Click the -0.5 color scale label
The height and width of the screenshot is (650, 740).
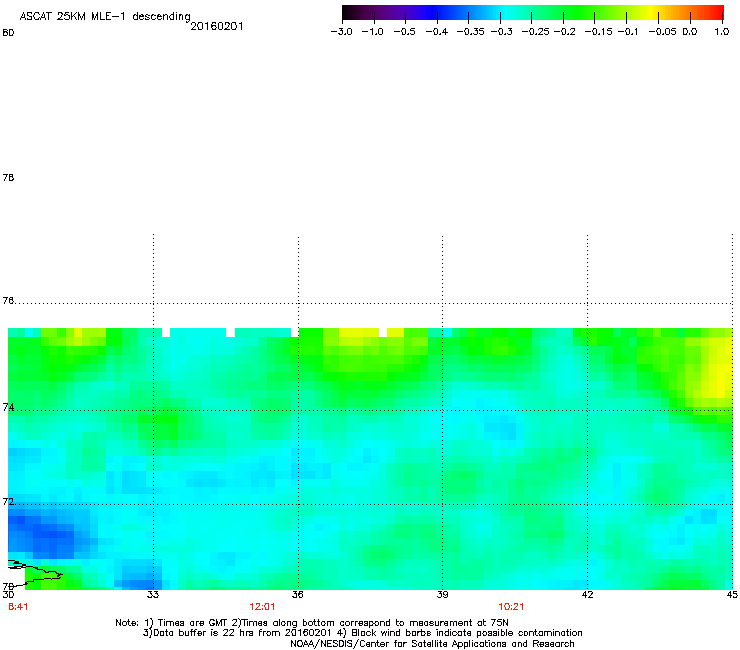[404, 32]
